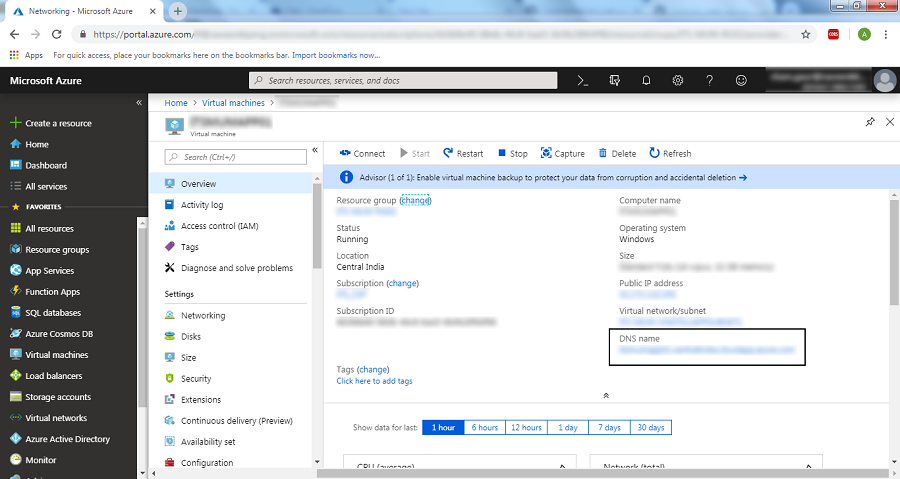Open the Apps shortcut in bookmarks bar
This screenshot has height=479, width=900.
click(26, 55)
